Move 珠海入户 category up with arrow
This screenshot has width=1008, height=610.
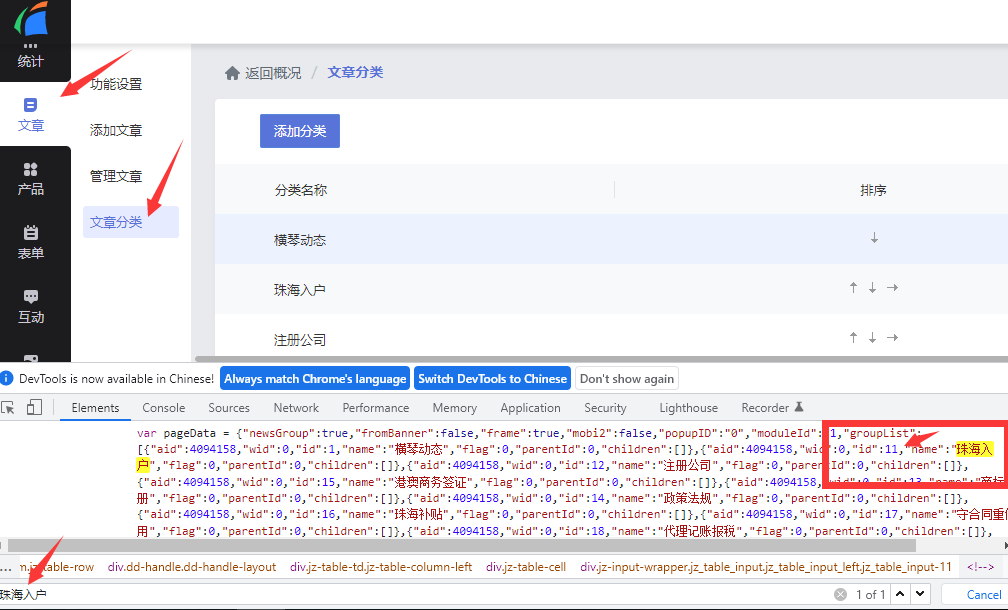point(853,288)
